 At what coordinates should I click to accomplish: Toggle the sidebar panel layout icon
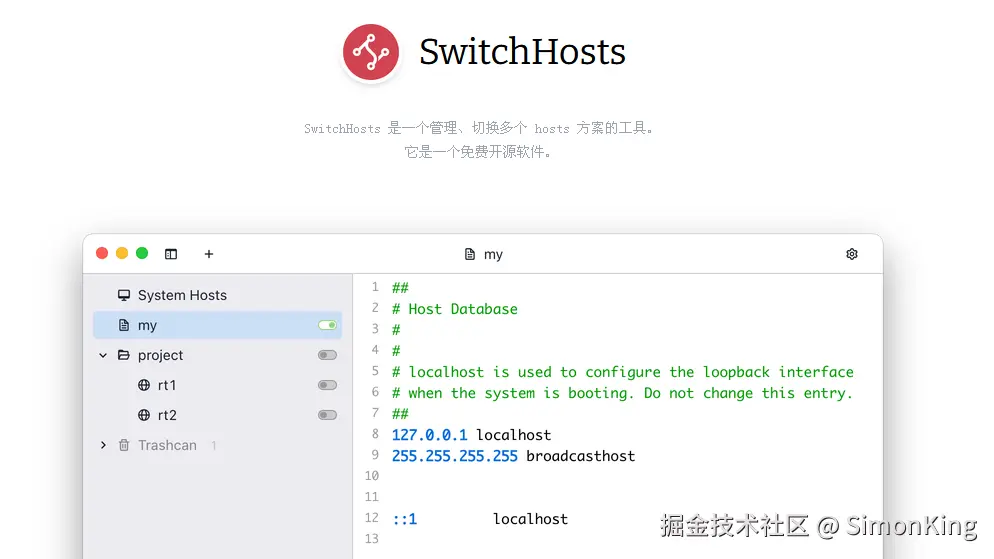[x=171, y=254]
